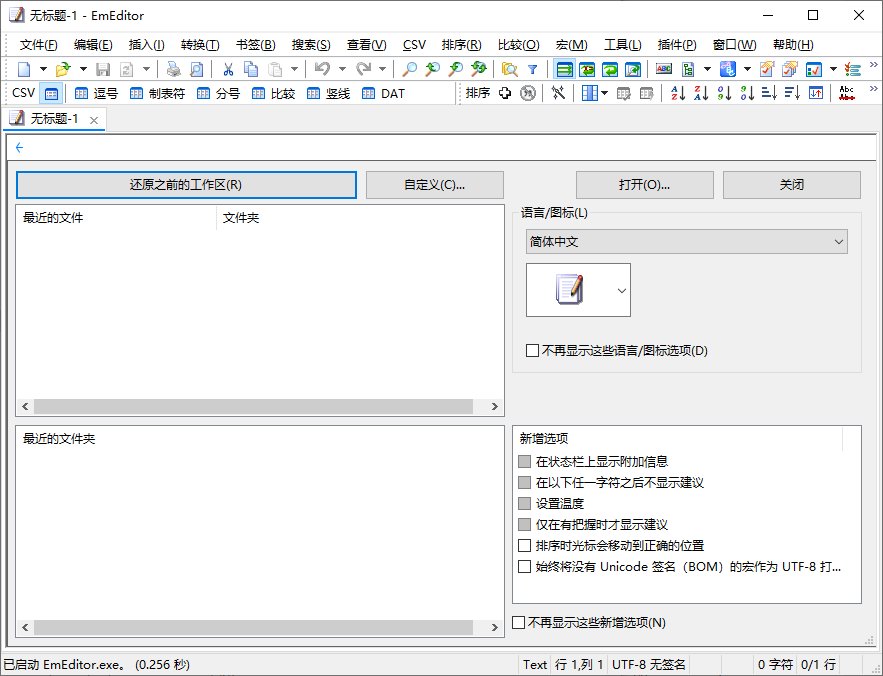This screenshot has height=676, width=883.
Task: Click the Find in Files icon
Action: tap(510, 69)
